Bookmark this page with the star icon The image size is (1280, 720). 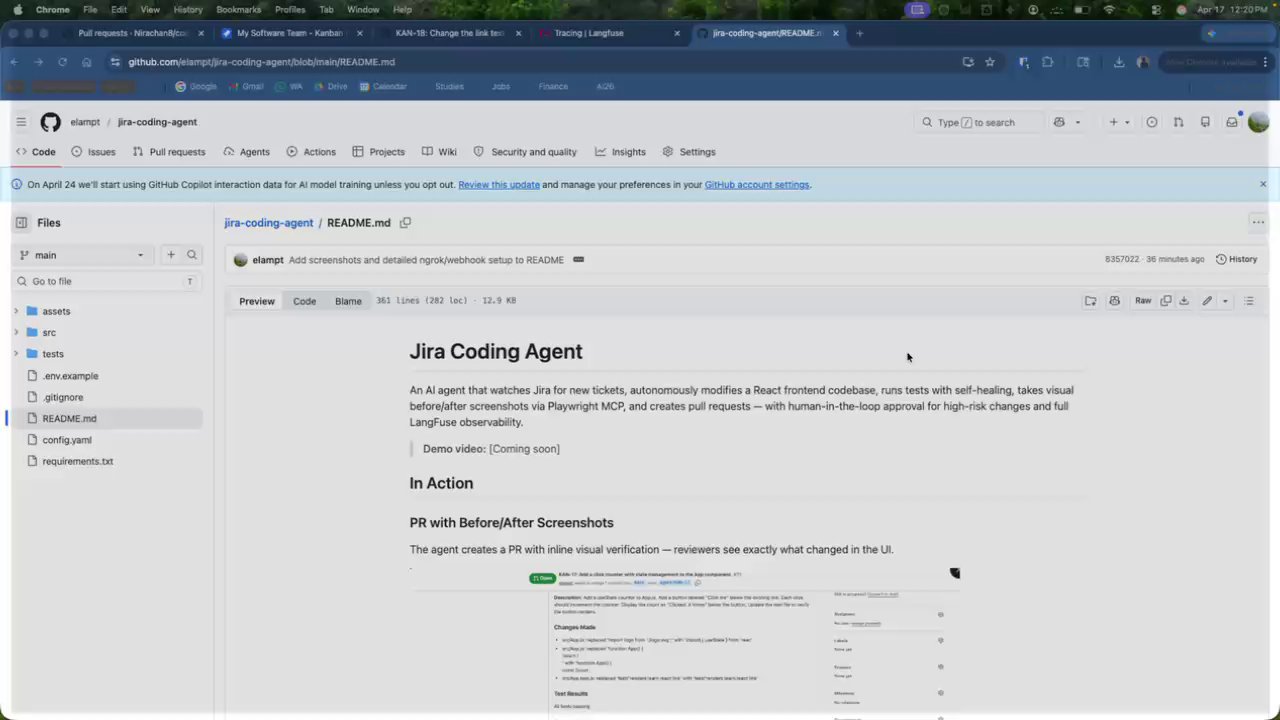pos(990,62)
